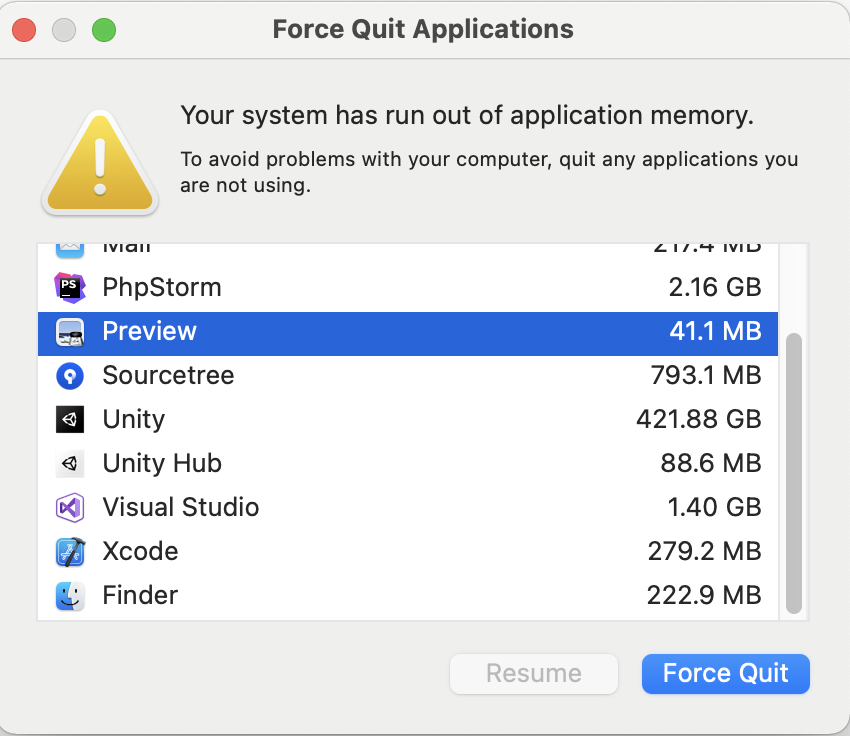This screenshot has width=850, height=736.
Task: Click the Unity Hub icon
Action: point(70,464)
